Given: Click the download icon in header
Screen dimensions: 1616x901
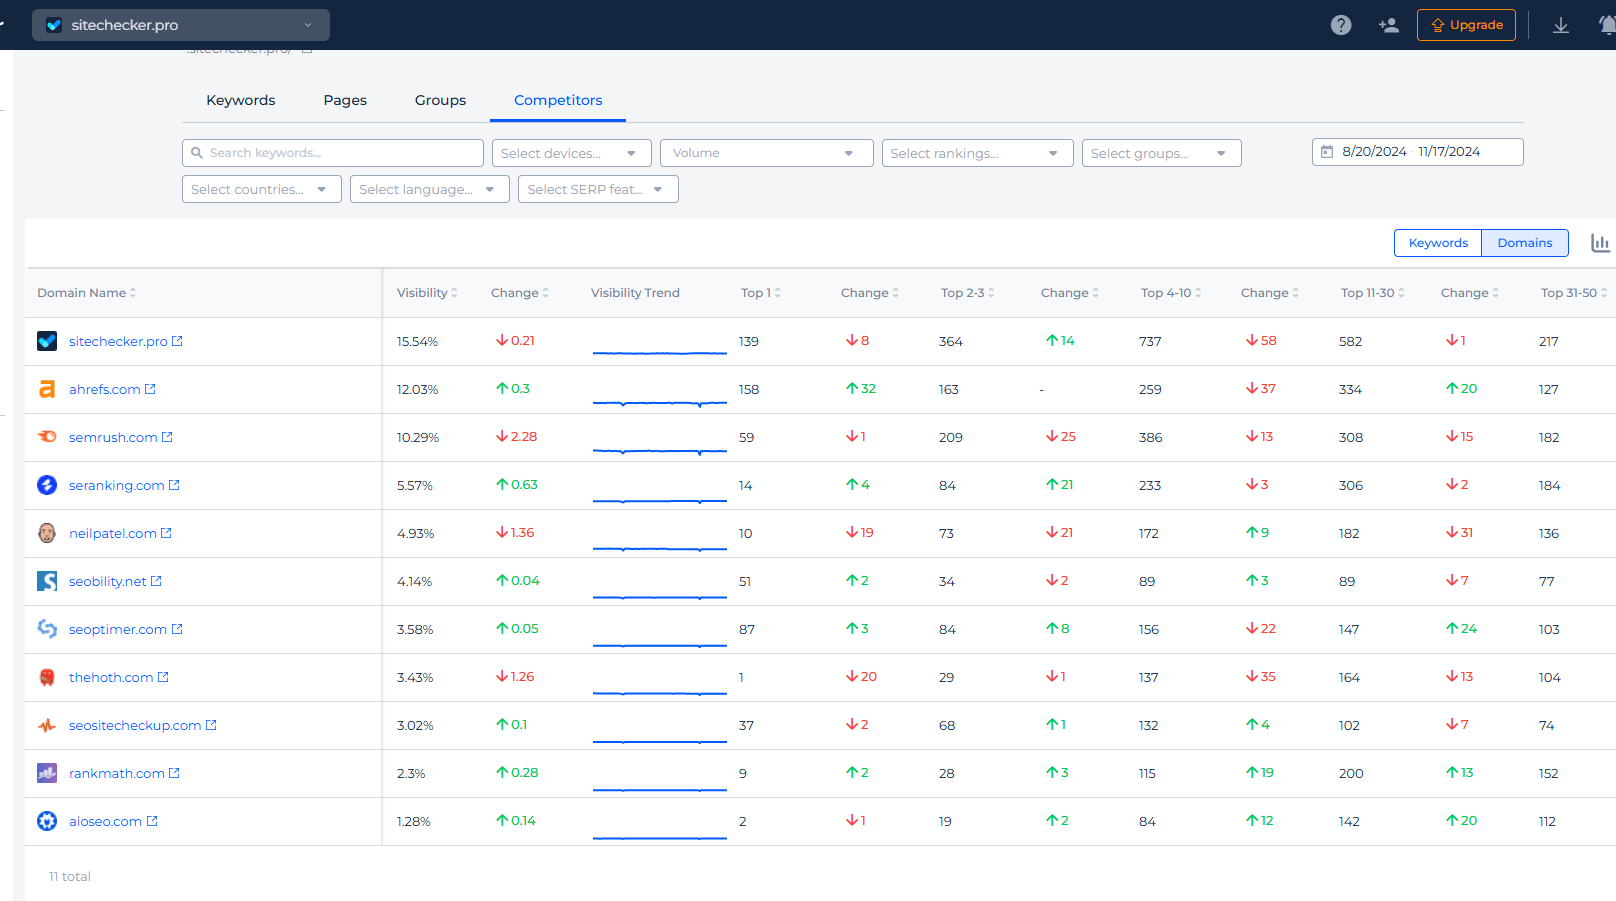Looking at the screenshot, I should pyautogui.click(x=1561, y=25).
